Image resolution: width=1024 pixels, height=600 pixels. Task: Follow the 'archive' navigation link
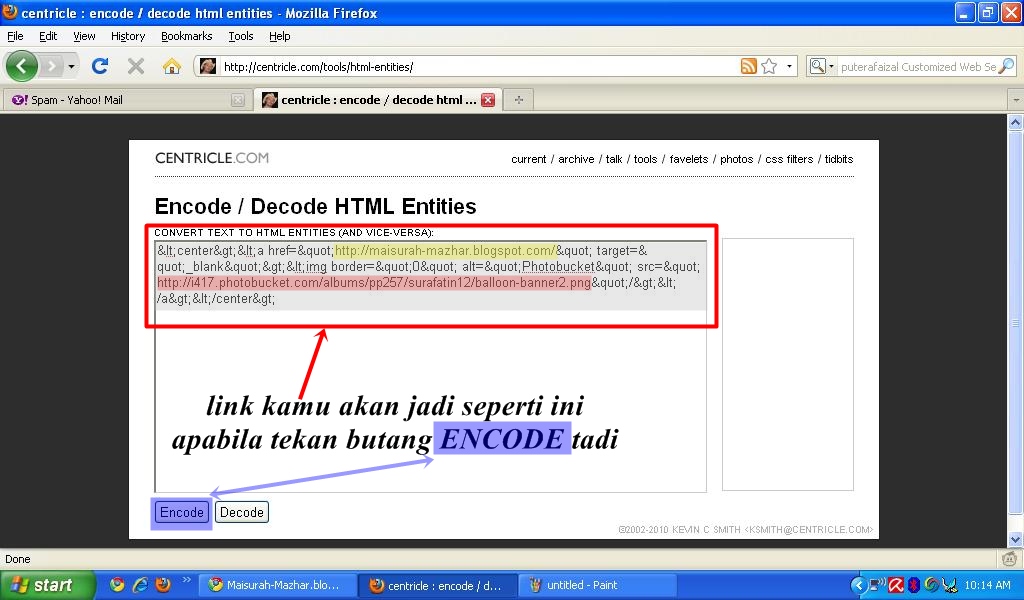pos(576,159)
